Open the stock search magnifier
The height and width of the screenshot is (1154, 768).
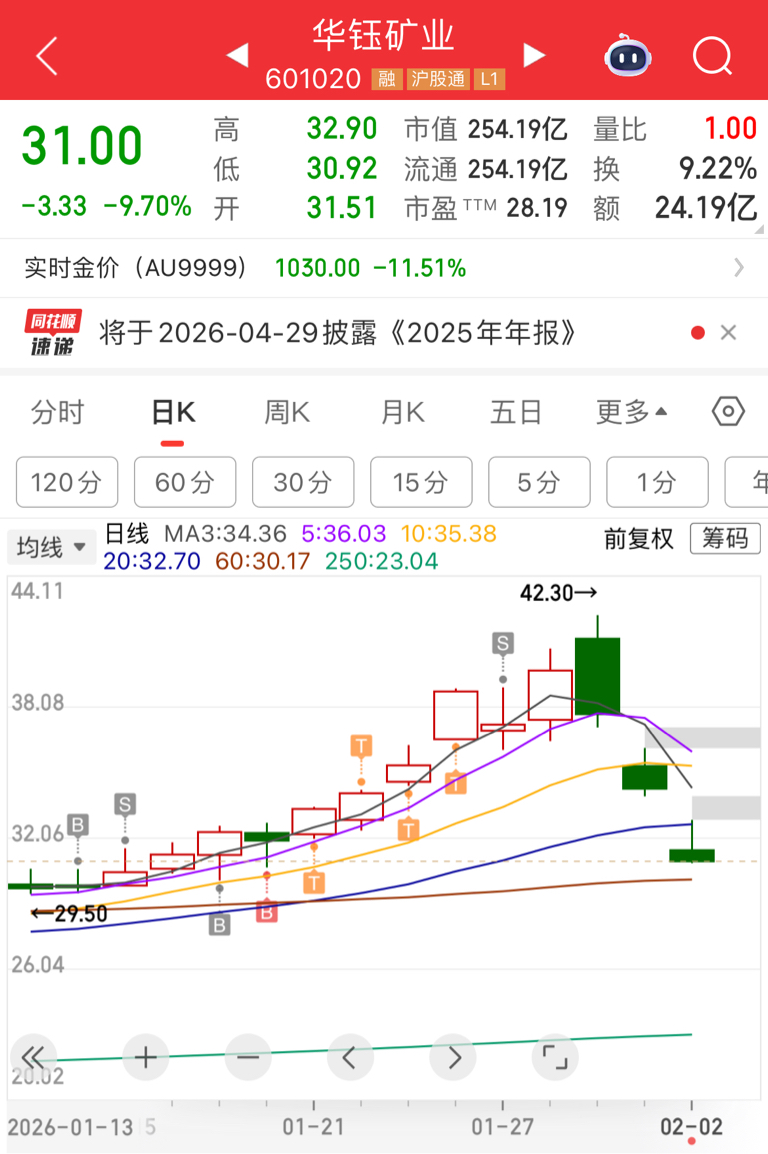coord(712,56)
